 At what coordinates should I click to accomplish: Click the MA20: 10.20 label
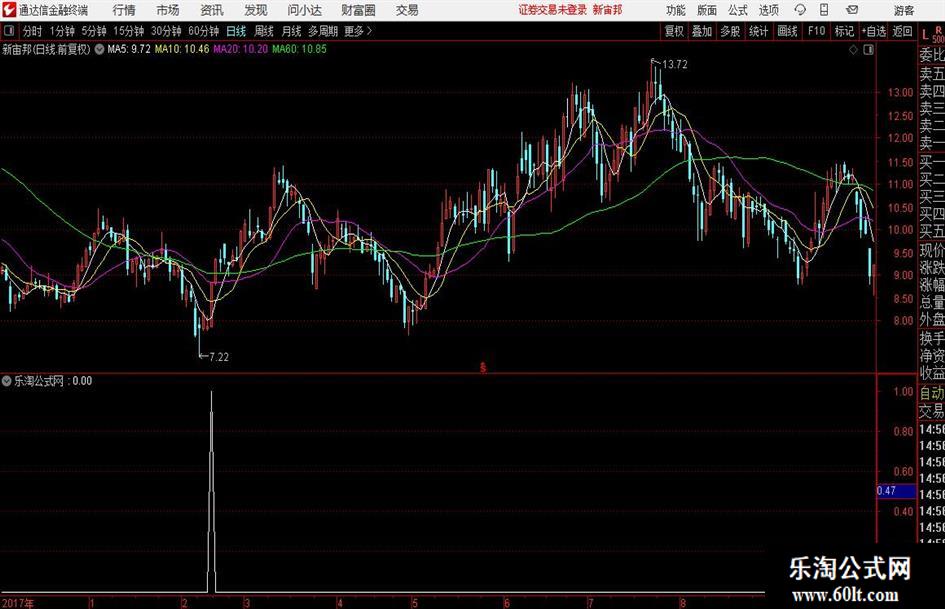[x=240, y=49]
